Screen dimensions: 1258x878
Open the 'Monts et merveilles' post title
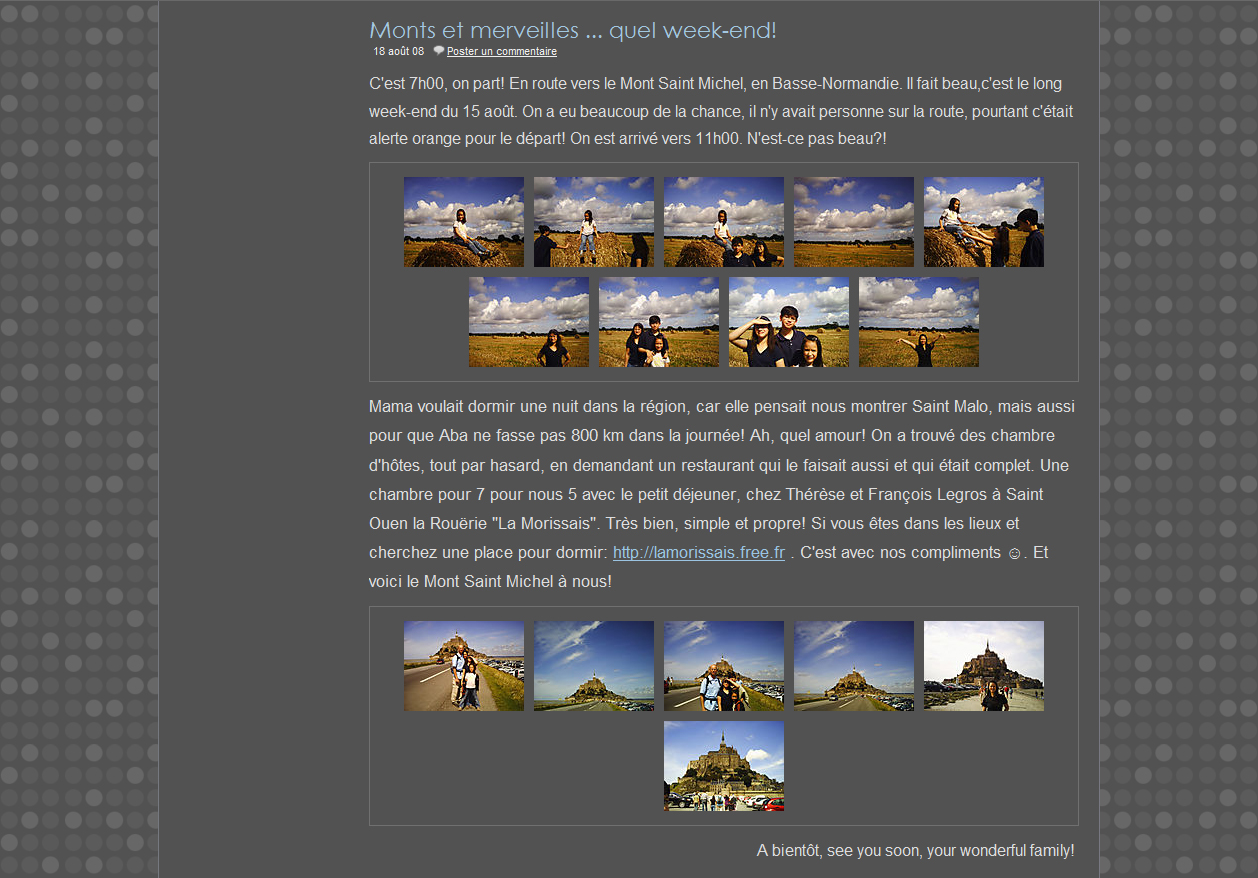572,30
